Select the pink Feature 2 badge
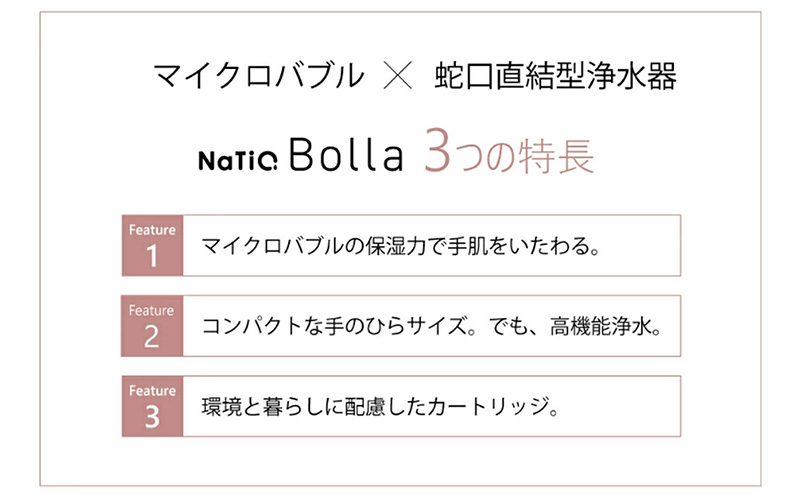This screenshot has width=800, height=495. [x=151, y=326]
